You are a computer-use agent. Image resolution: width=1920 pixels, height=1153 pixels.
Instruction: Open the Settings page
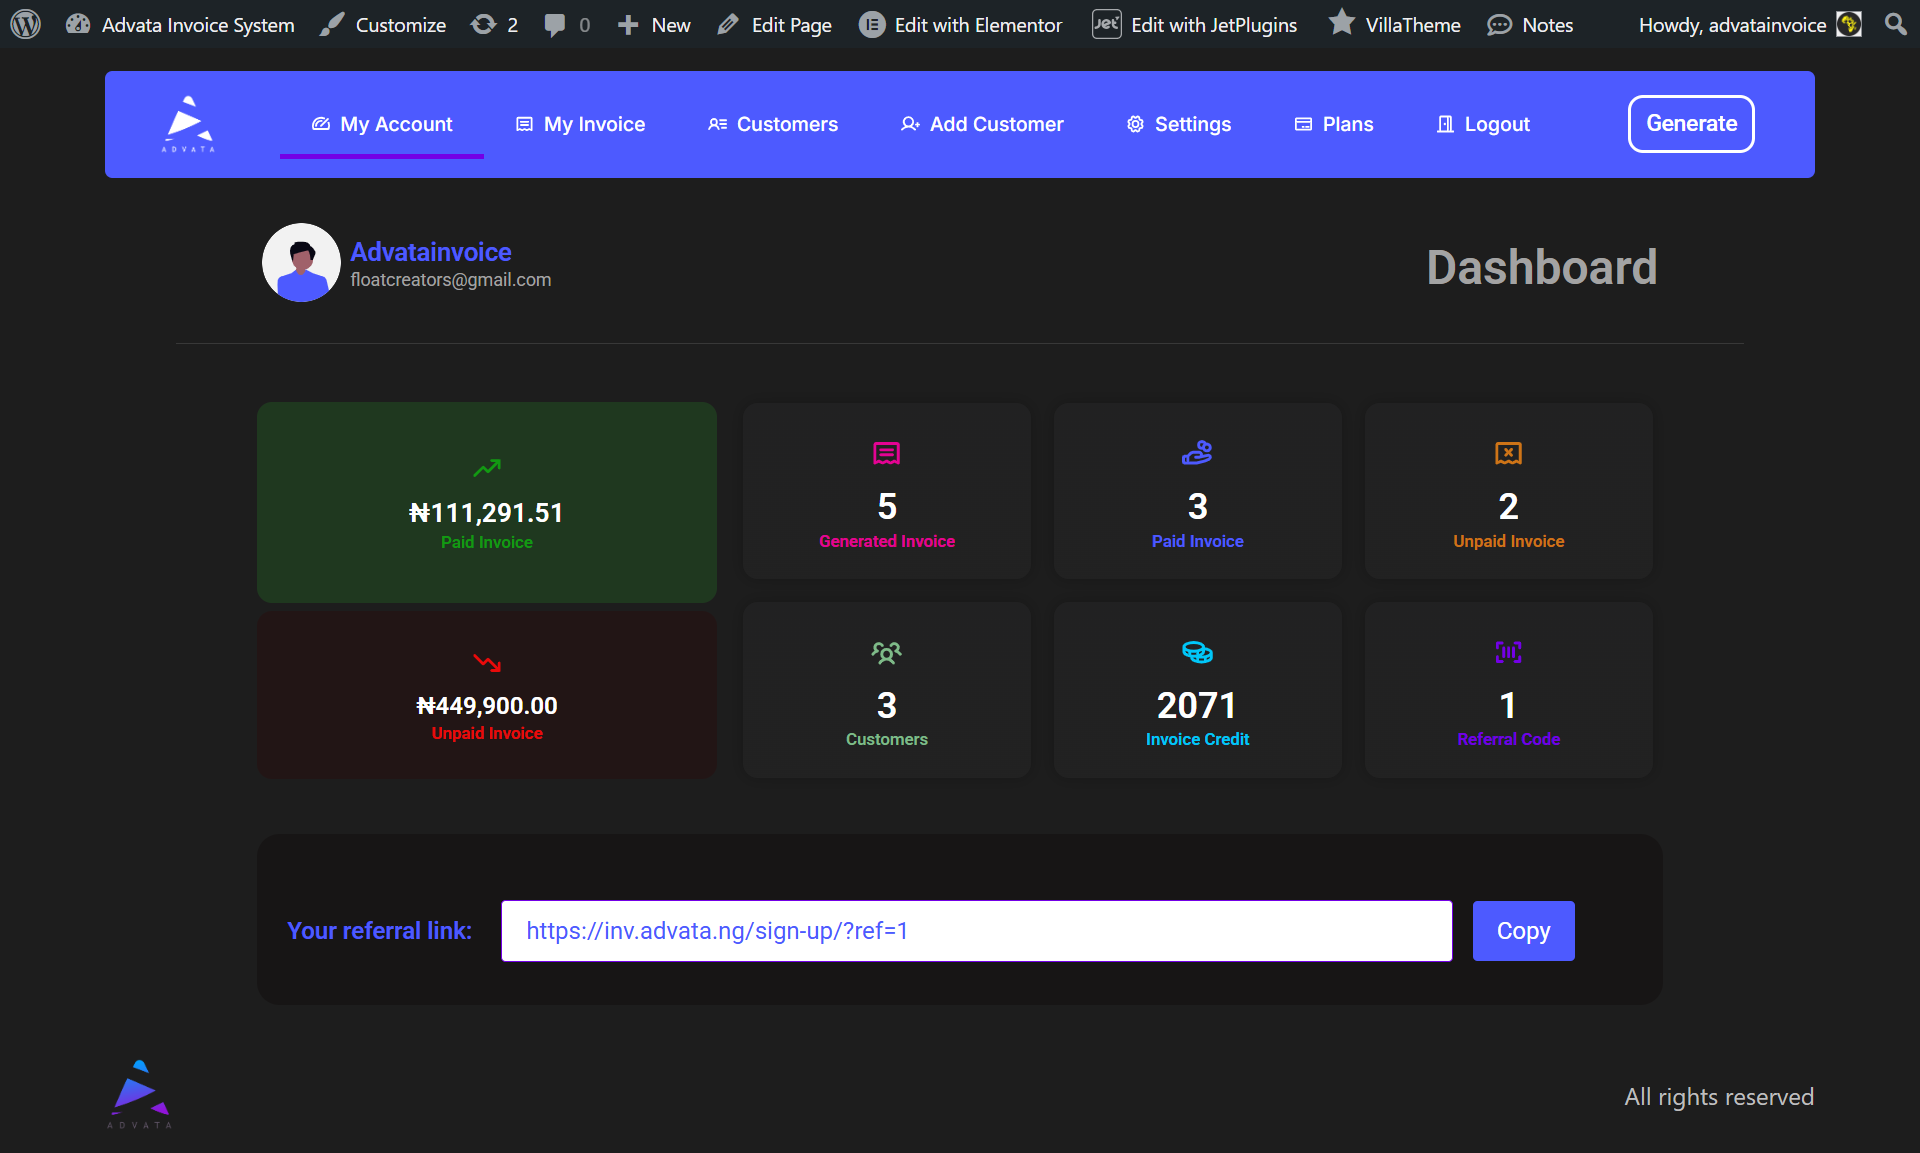pos(1179,124)
